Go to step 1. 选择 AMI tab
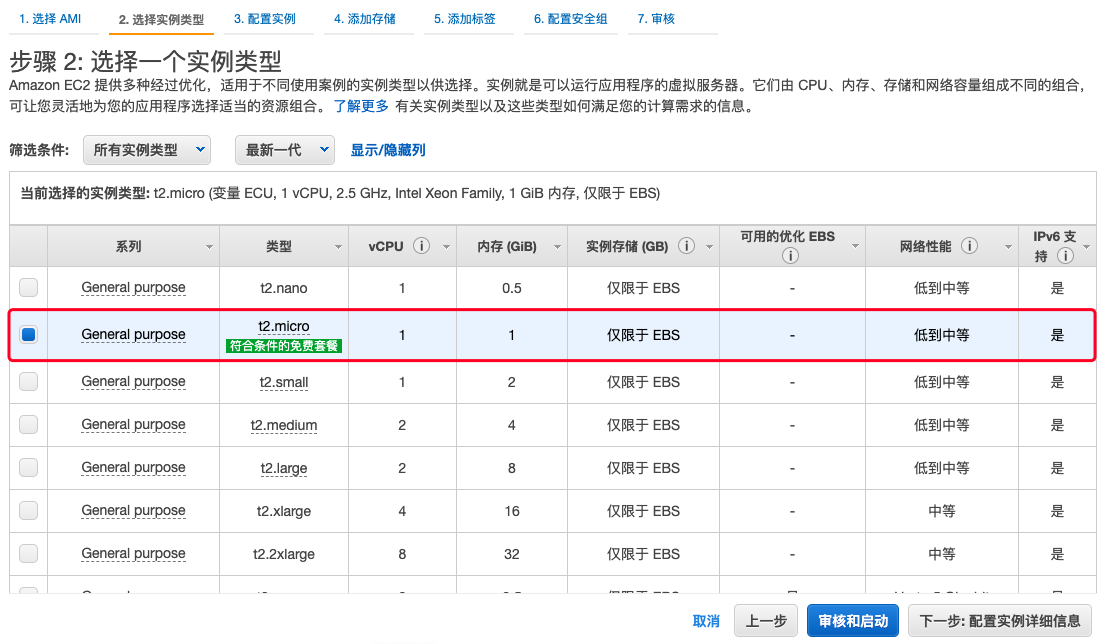The width and height of the screenshot is (1107, 644). [x=50, y=19]
